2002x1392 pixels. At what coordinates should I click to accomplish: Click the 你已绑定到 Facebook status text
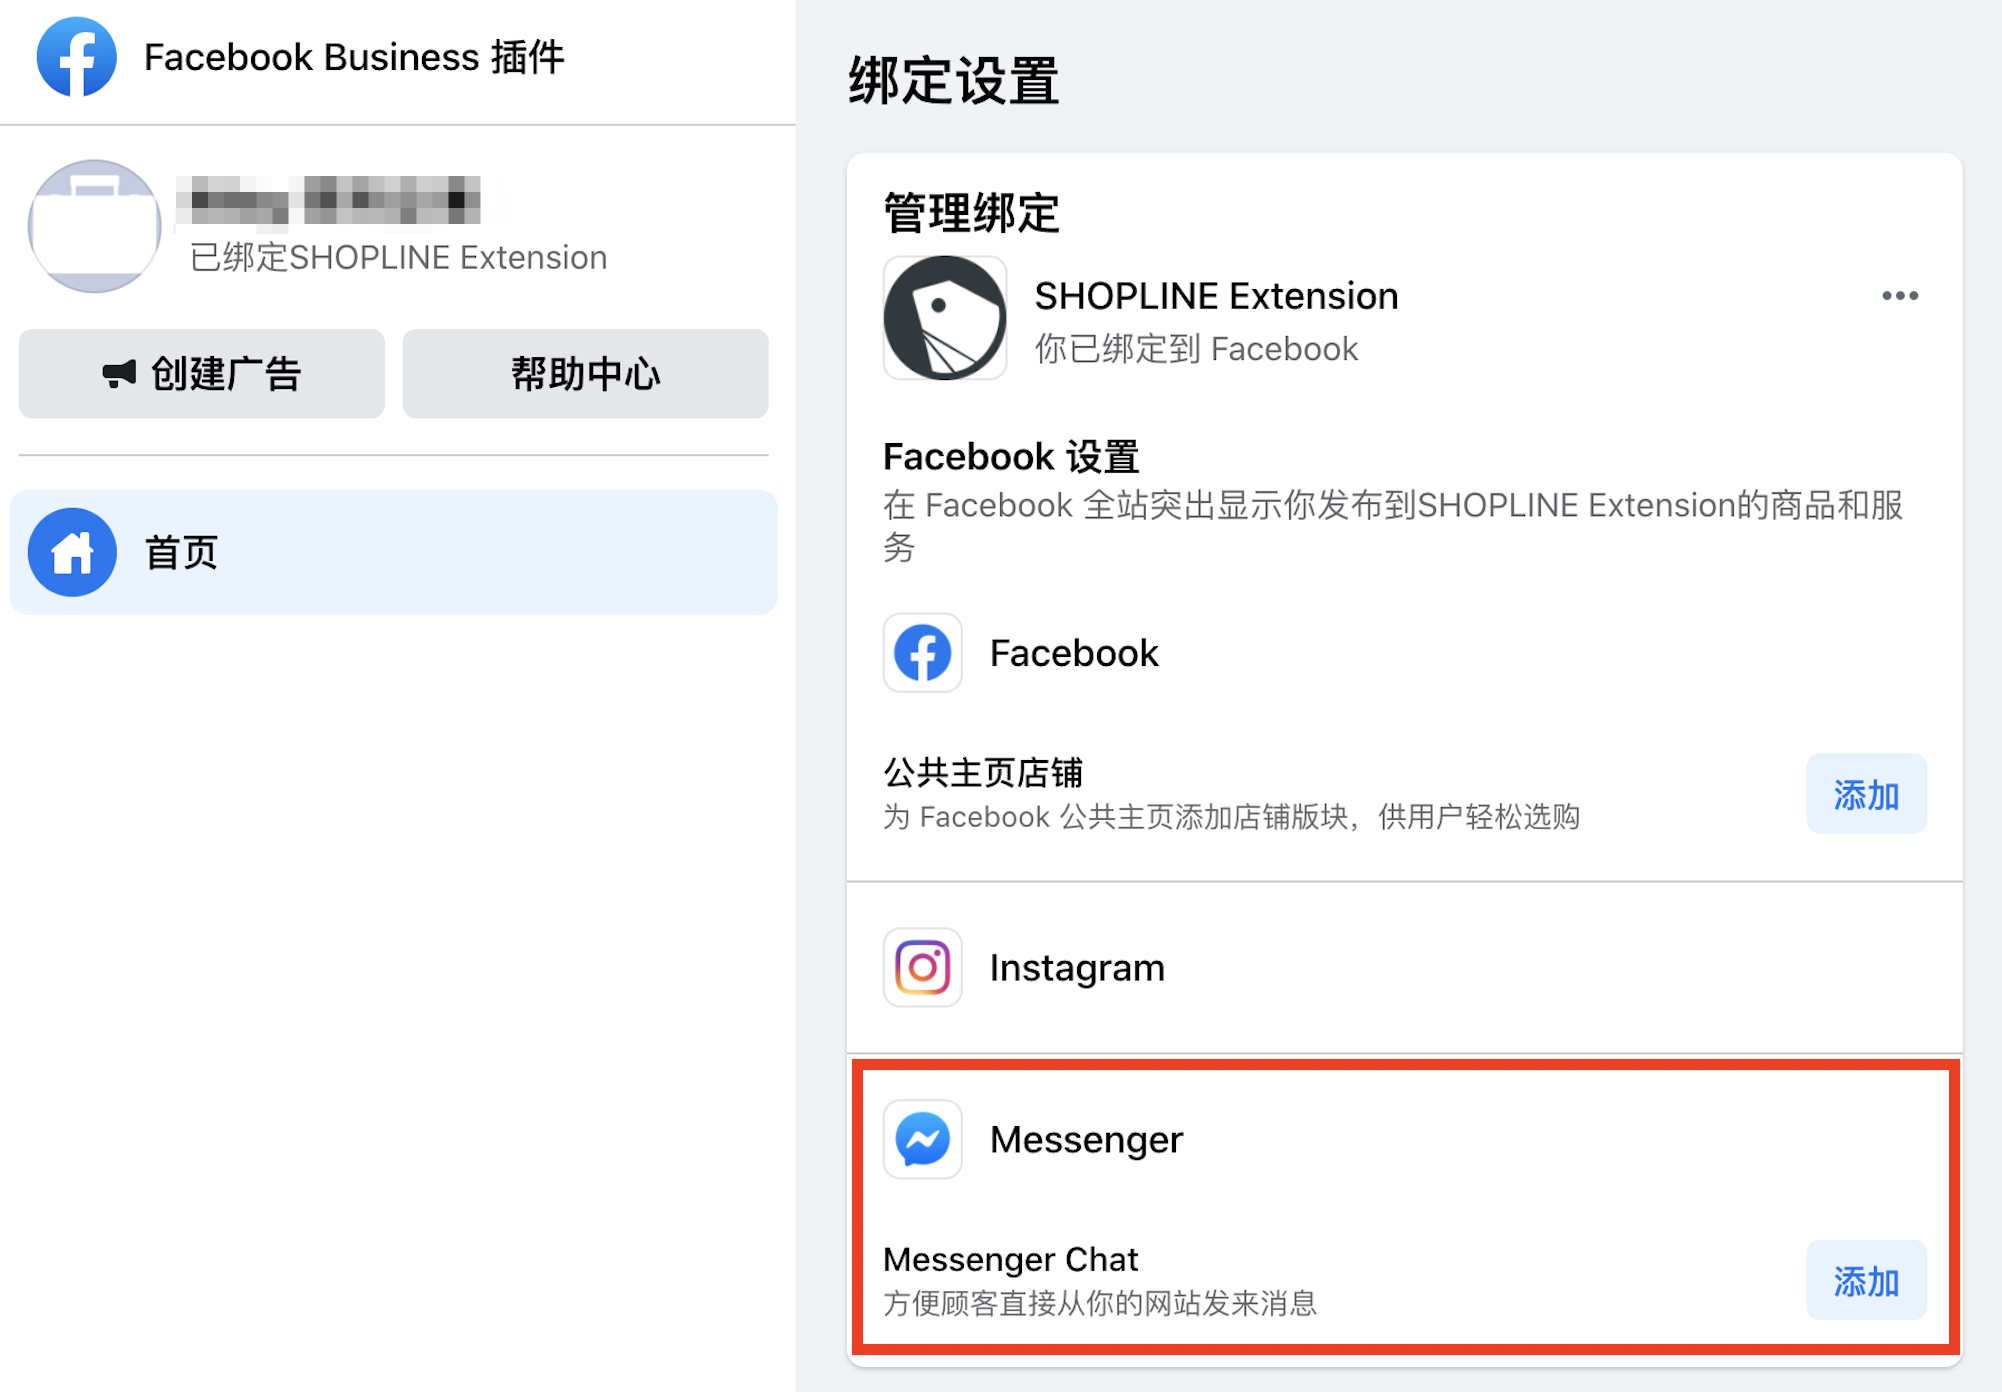(1196, 349)
